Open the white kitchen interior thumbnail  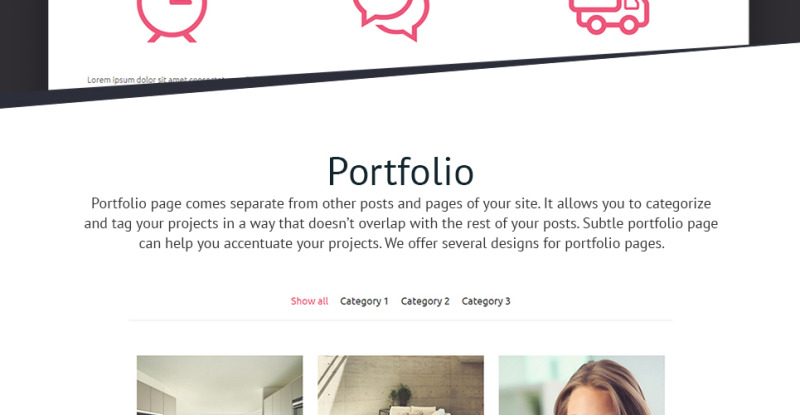coord(219,385)
